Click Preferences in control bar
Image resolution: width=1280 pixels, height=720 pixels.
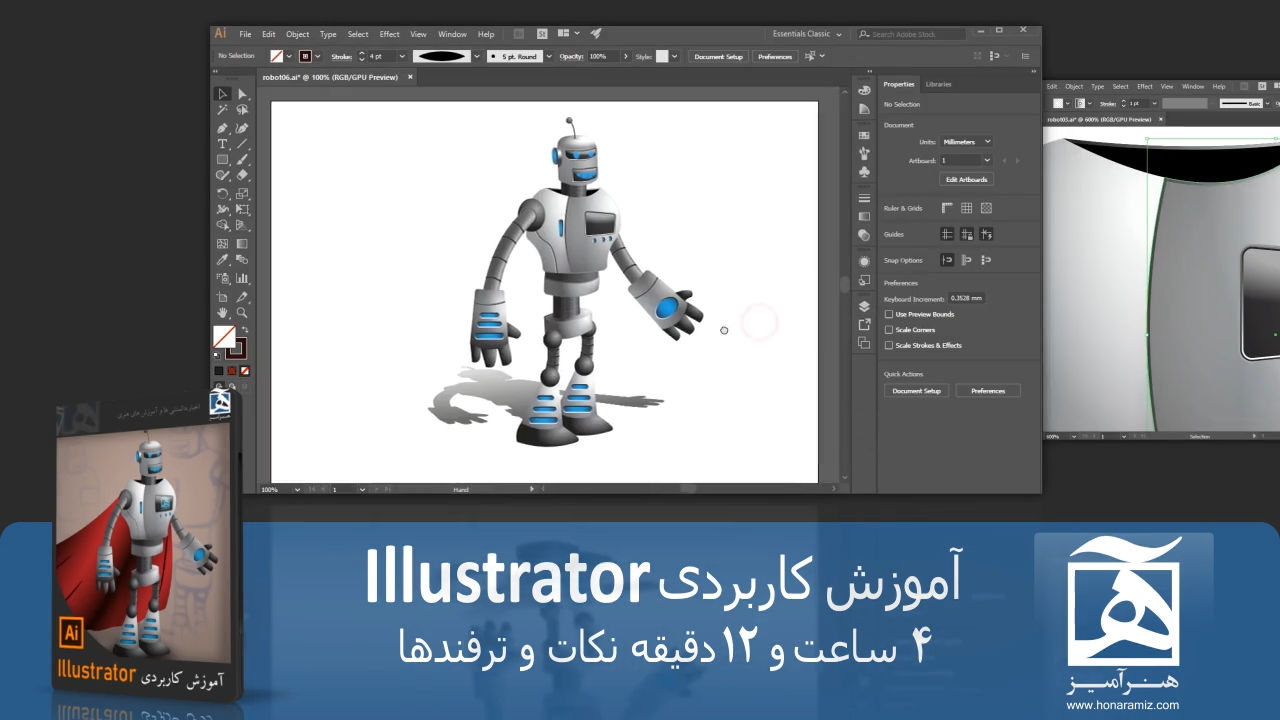pos(775,56)
